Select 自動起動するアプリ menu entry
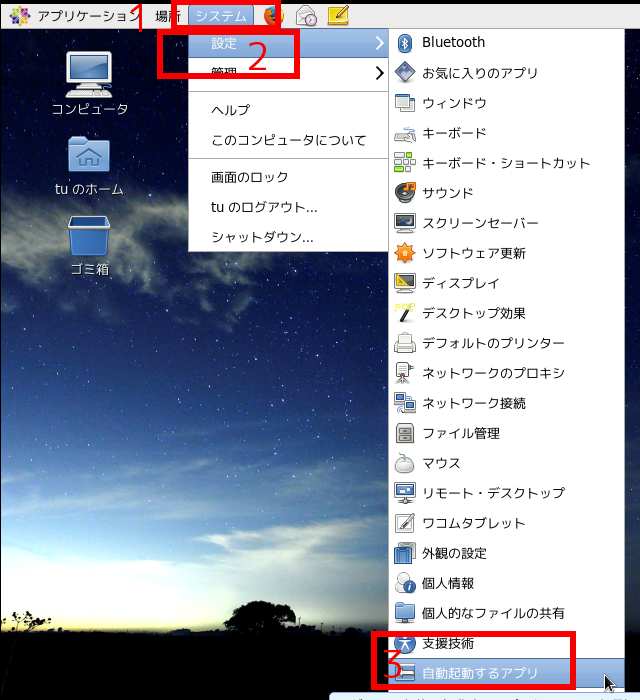This screenshot has width=640, height=700. (480, 672)
